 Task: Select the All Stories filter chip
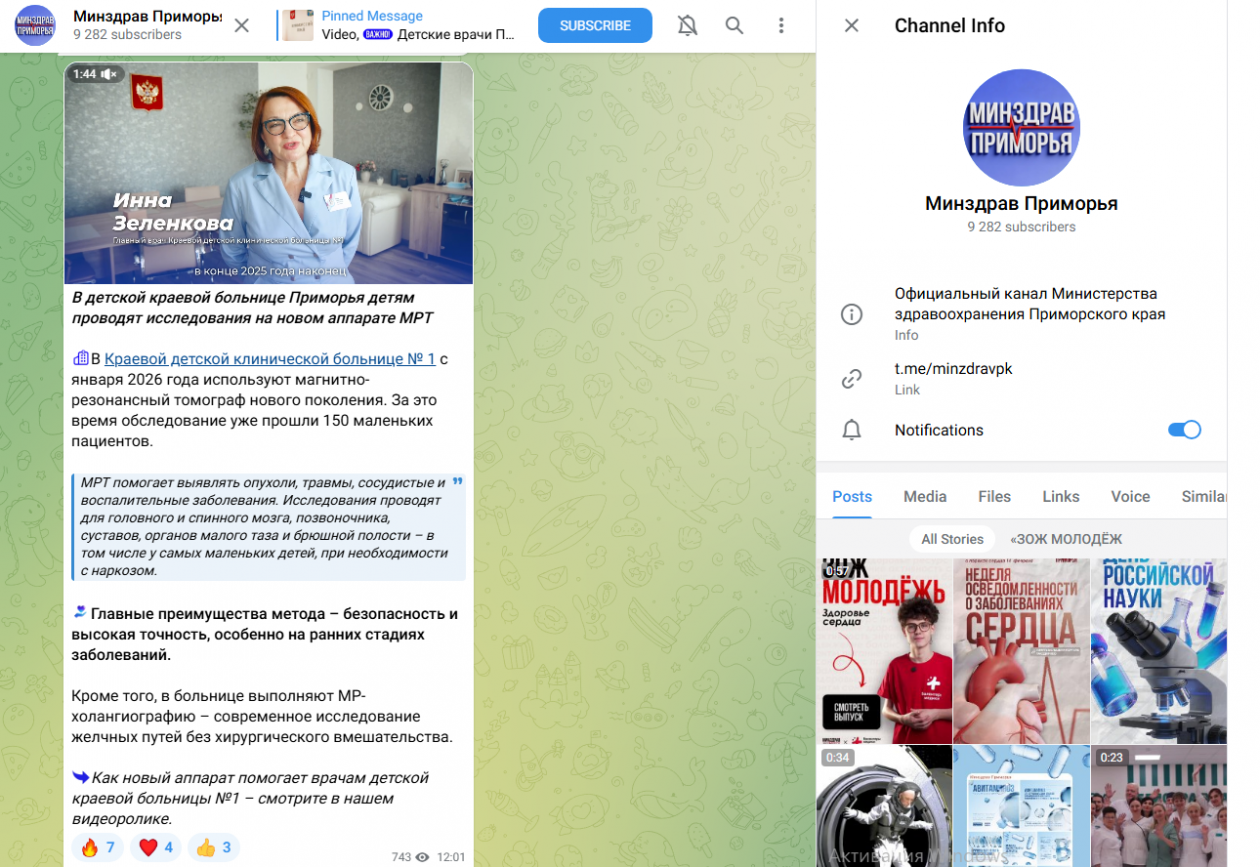[x=952, y=539]
